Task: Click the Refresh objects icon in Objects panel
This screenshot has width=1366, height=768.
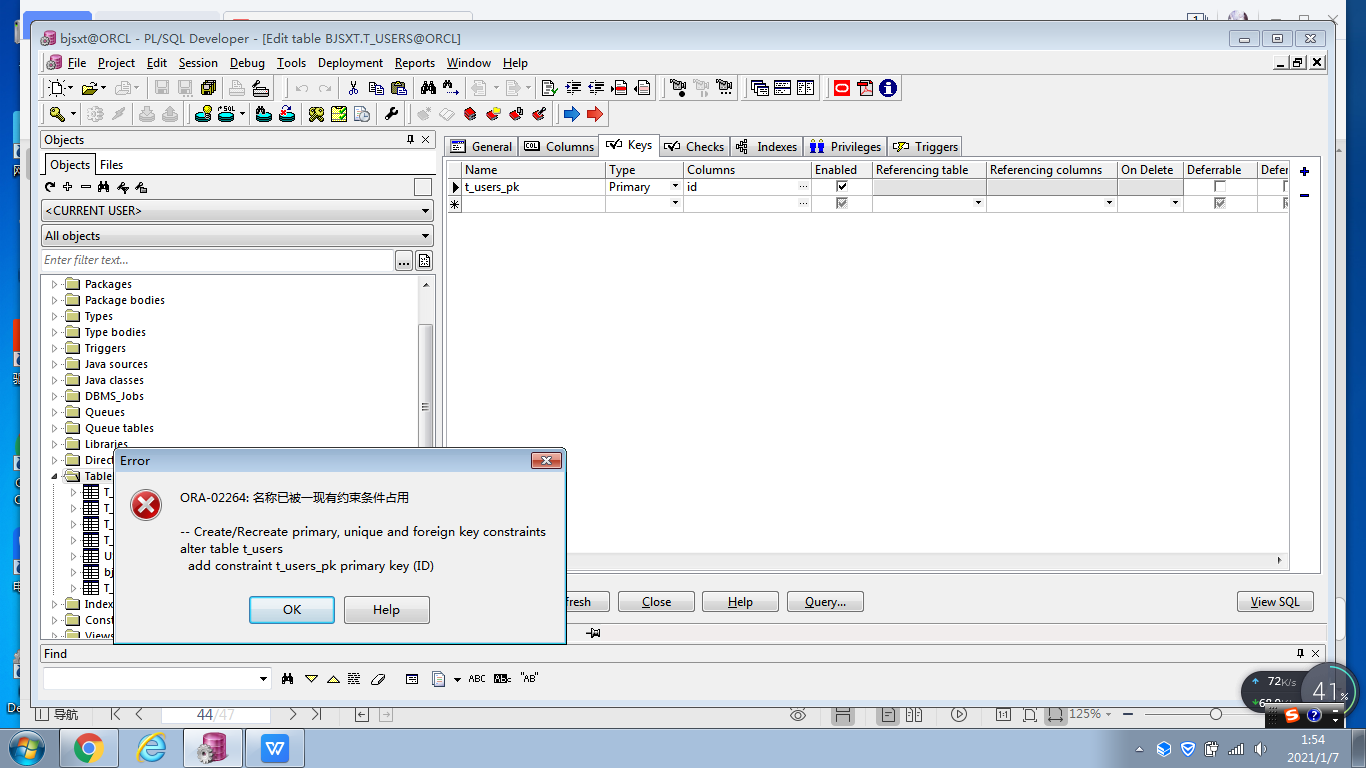Action: 50,187
